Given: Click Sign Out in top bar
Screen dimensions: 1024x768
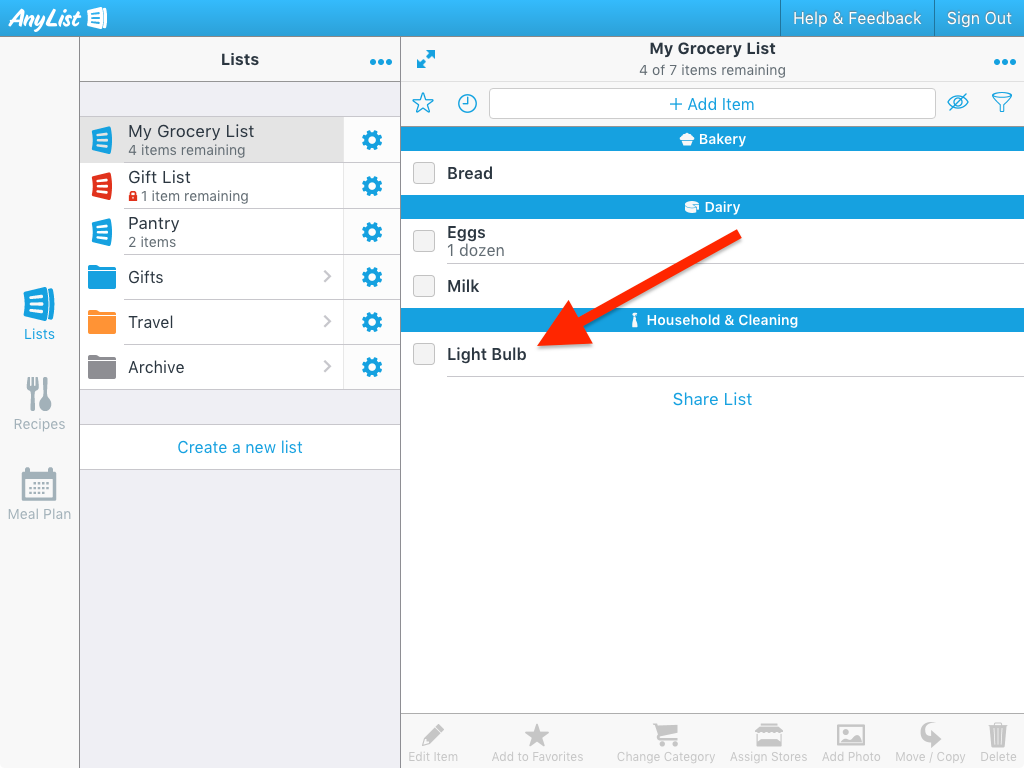Looking at the screenshot, I should 979,18.
